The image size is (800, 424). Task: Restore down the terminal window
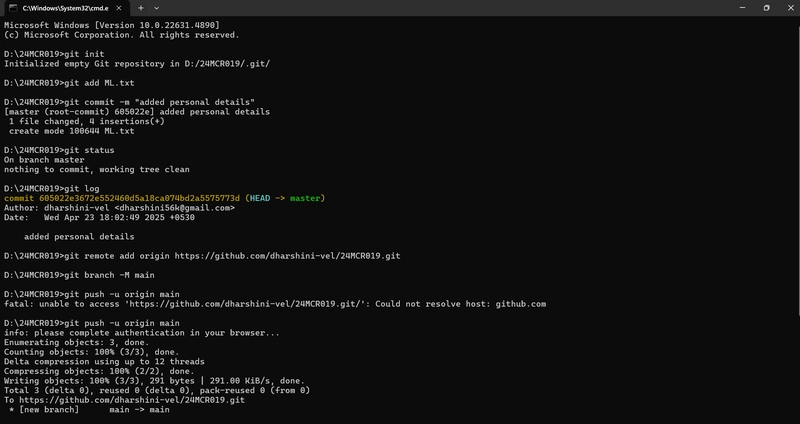pyautogui.click(x=766, y=8)
